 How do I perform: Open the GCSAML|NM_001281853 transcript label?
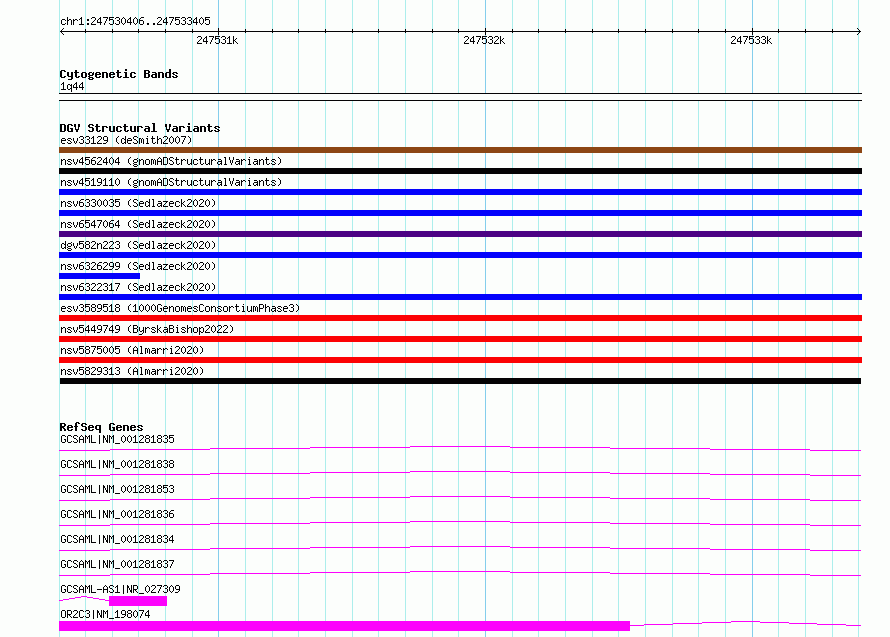[117, 489]
